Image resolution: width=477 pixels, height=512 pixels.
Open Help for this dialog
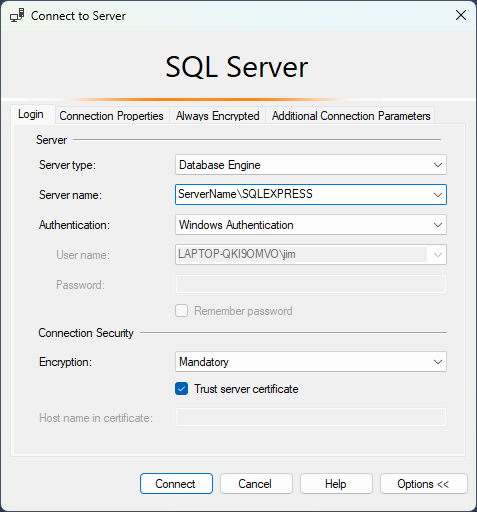coord(336,484)
